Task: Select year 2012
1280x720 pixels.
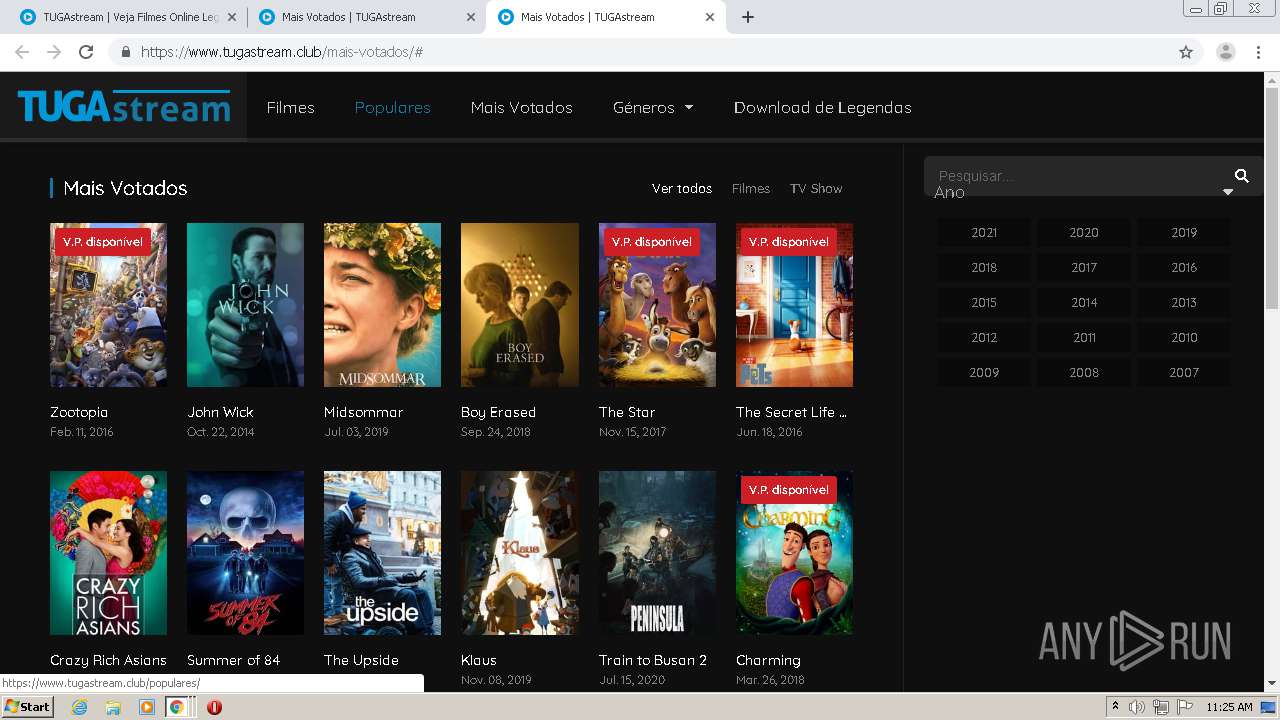Action: (984, 337)
